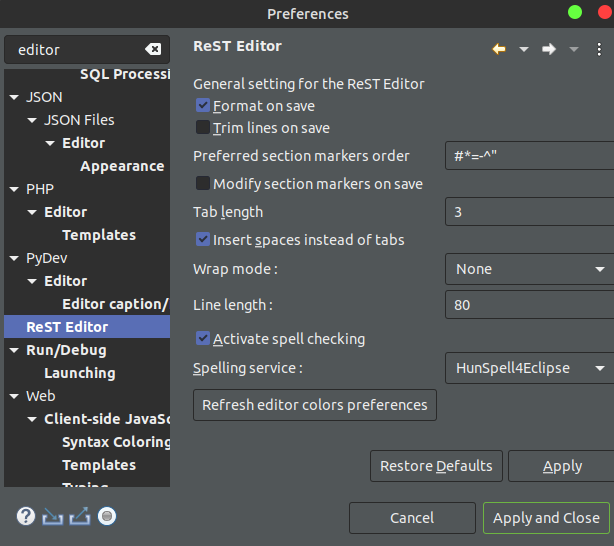
Task: Open the Help question mark icon
Action: point(26,516)
